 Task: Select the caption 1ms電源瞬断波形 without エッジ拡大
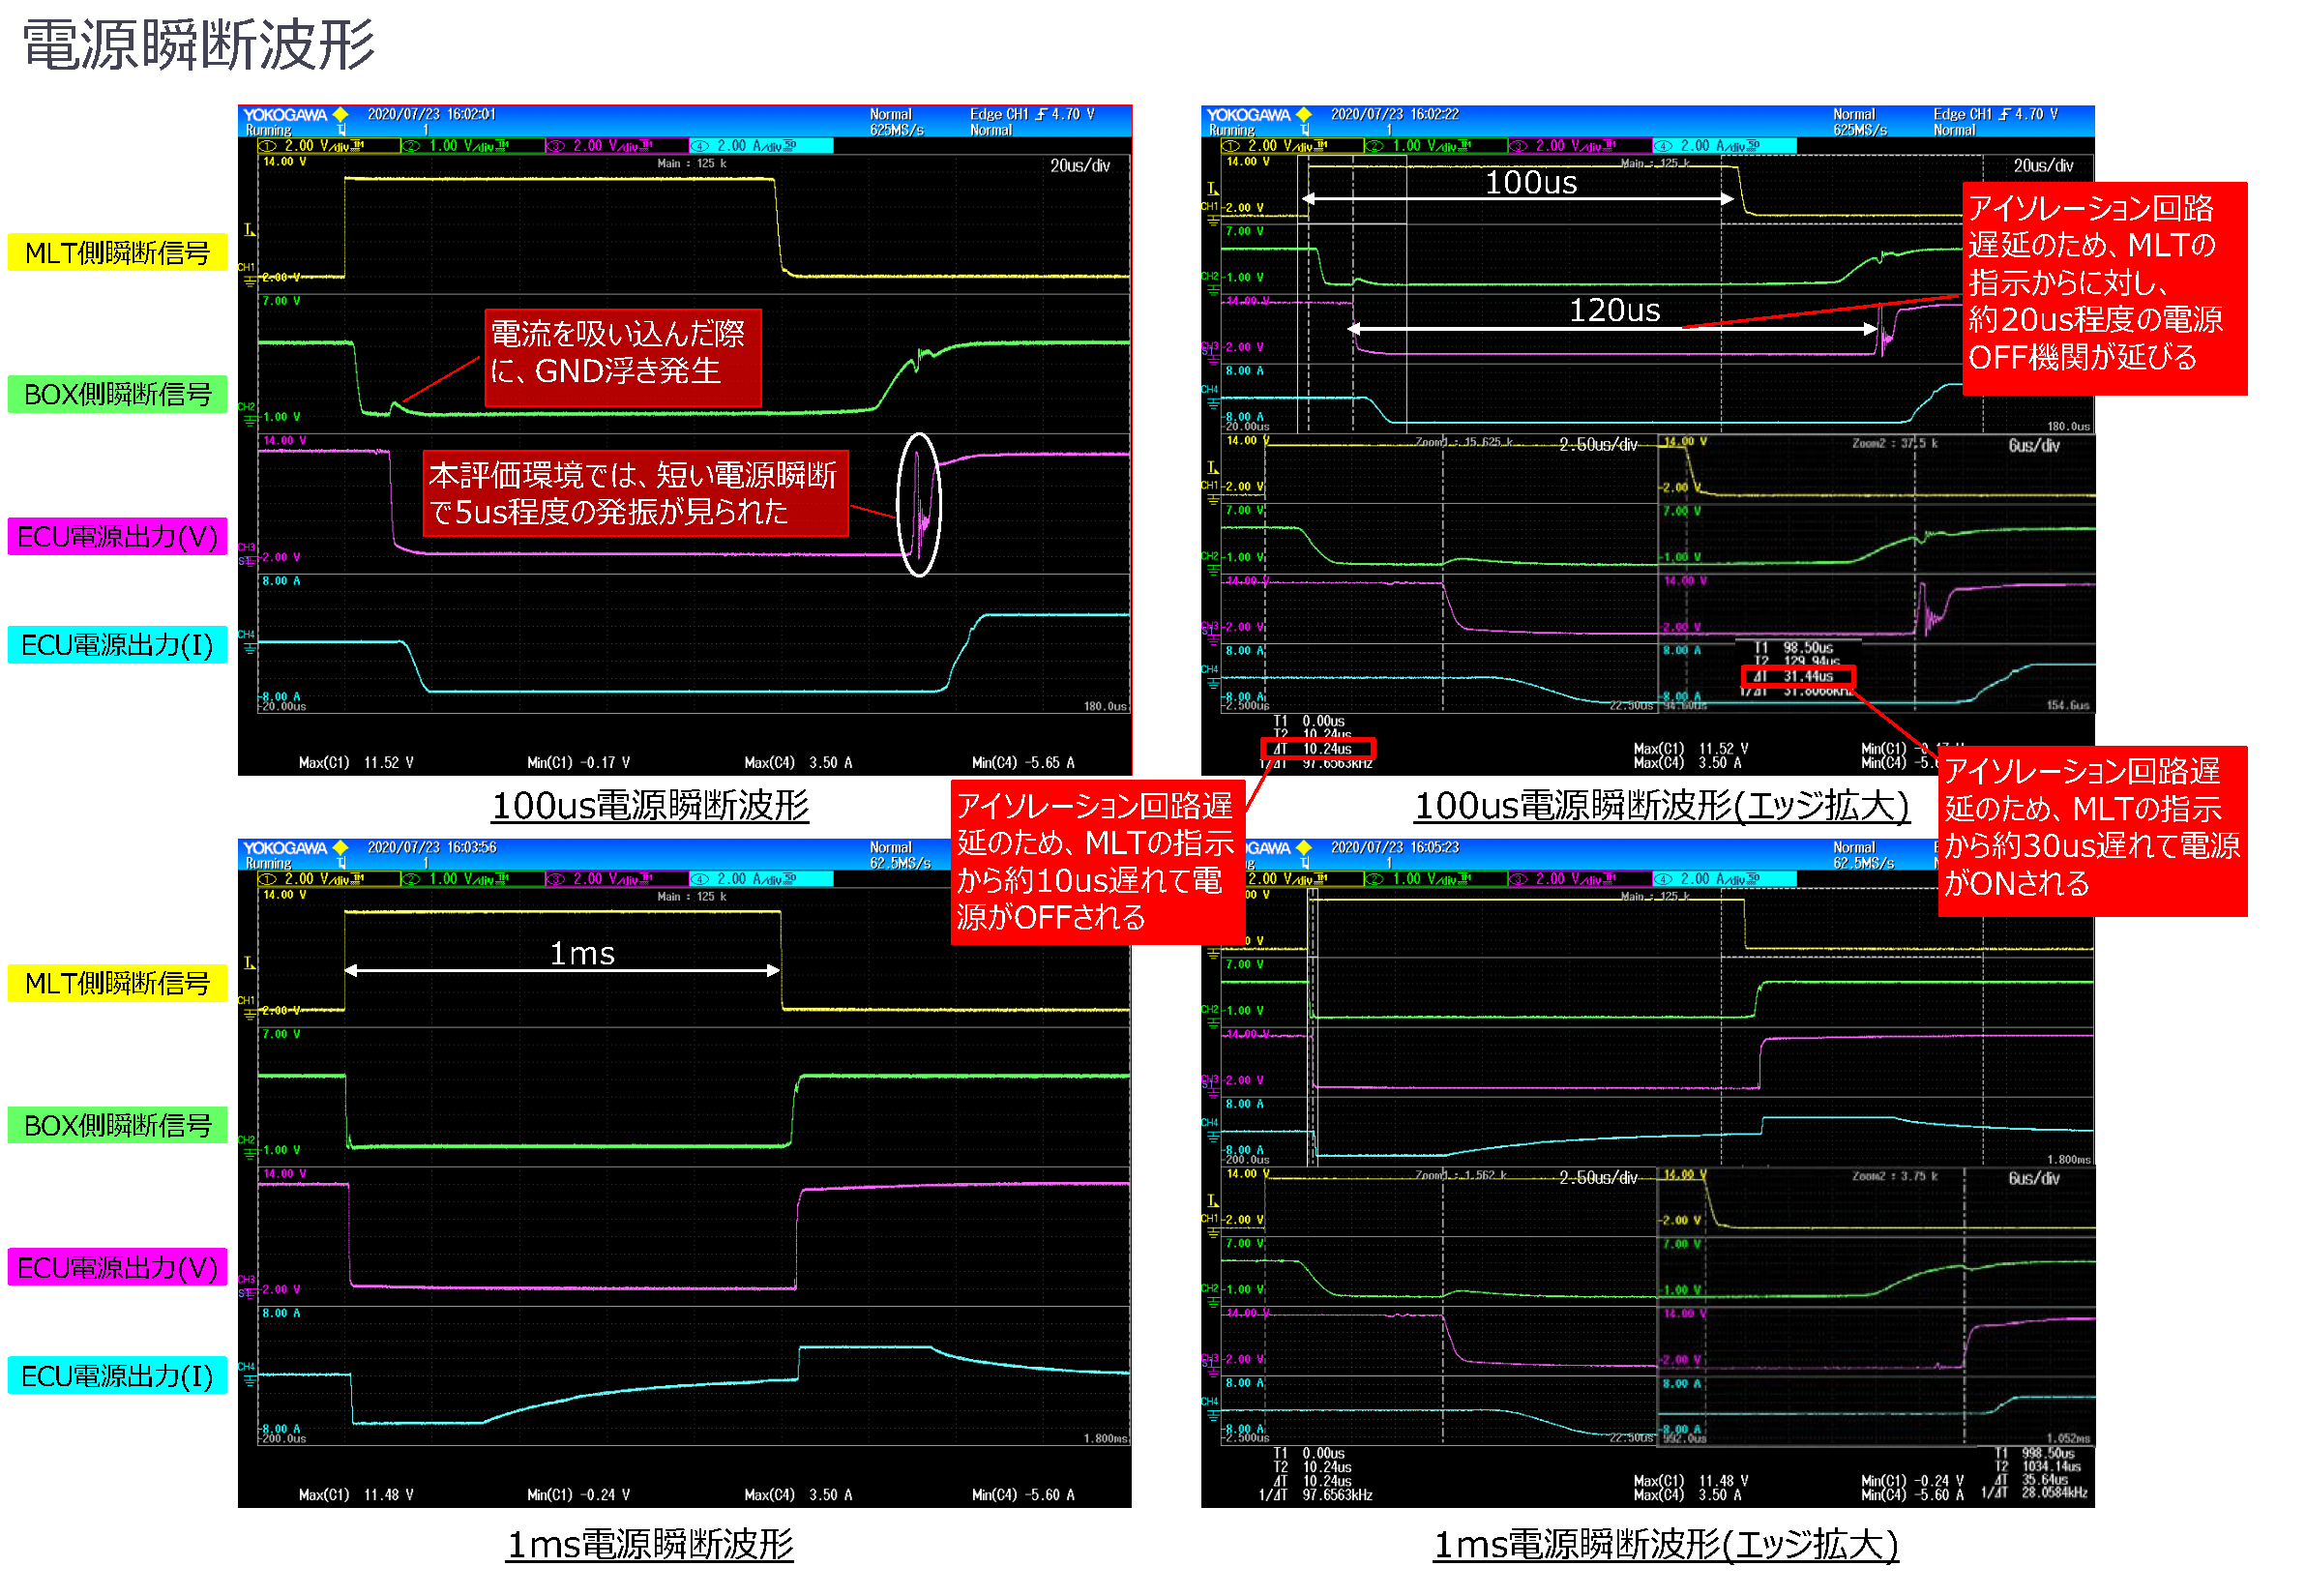click(650, 1544)
